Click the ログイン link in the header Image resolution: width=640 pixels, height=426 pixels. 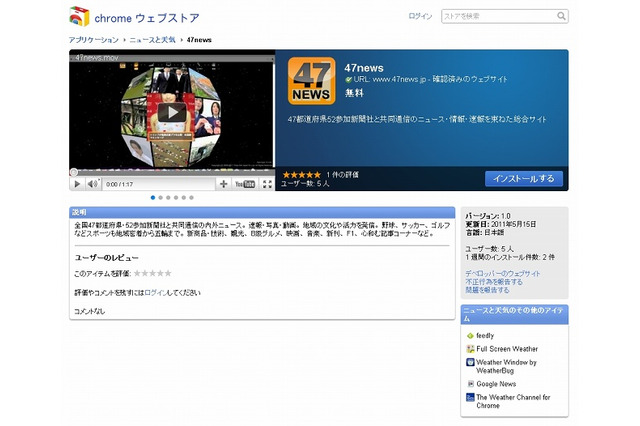click(x=420, y=16)
